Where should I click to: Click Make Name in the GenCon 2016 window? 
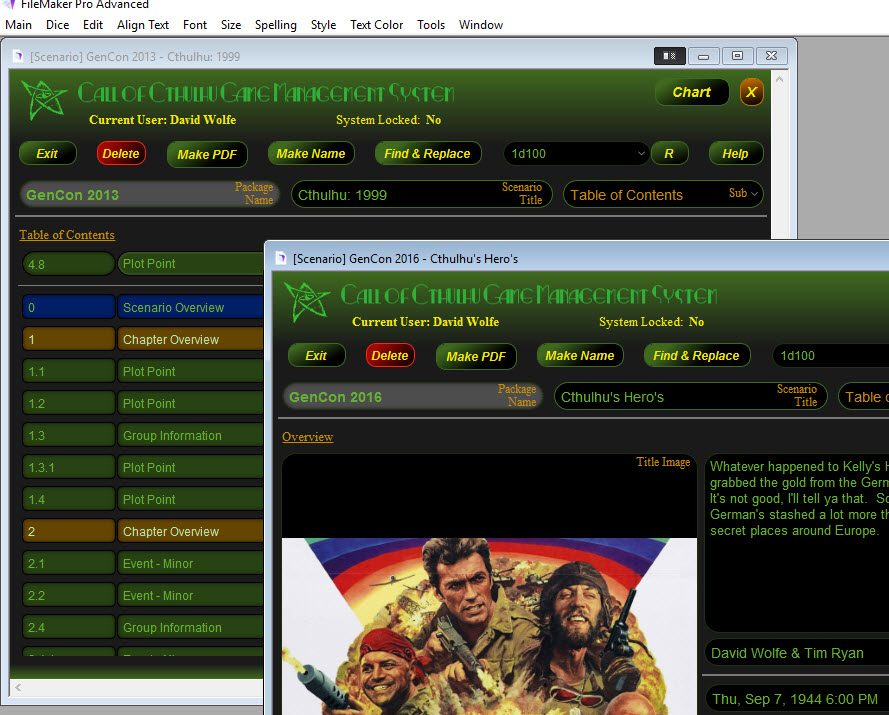(x=580, y=356)
